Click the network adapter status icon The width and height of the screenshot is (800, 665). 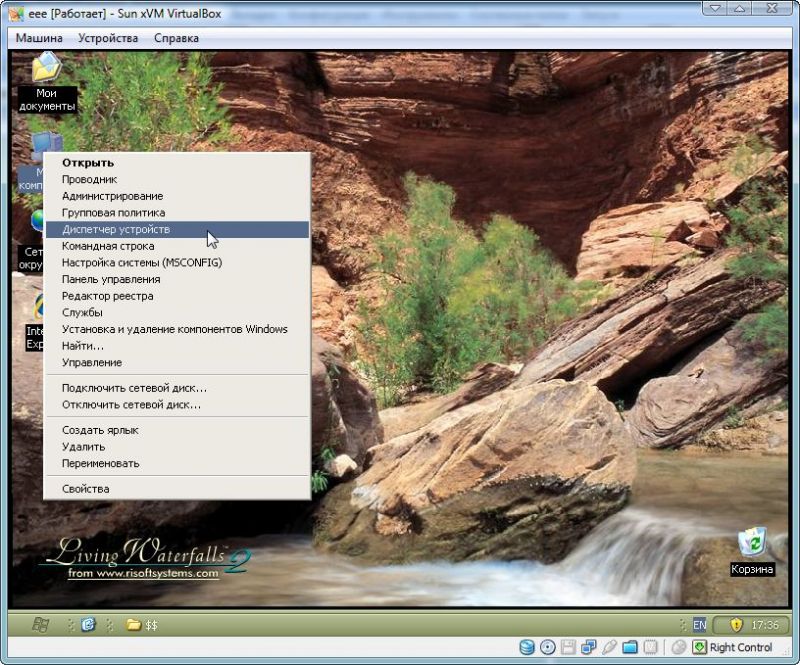[x=588, y=647]
